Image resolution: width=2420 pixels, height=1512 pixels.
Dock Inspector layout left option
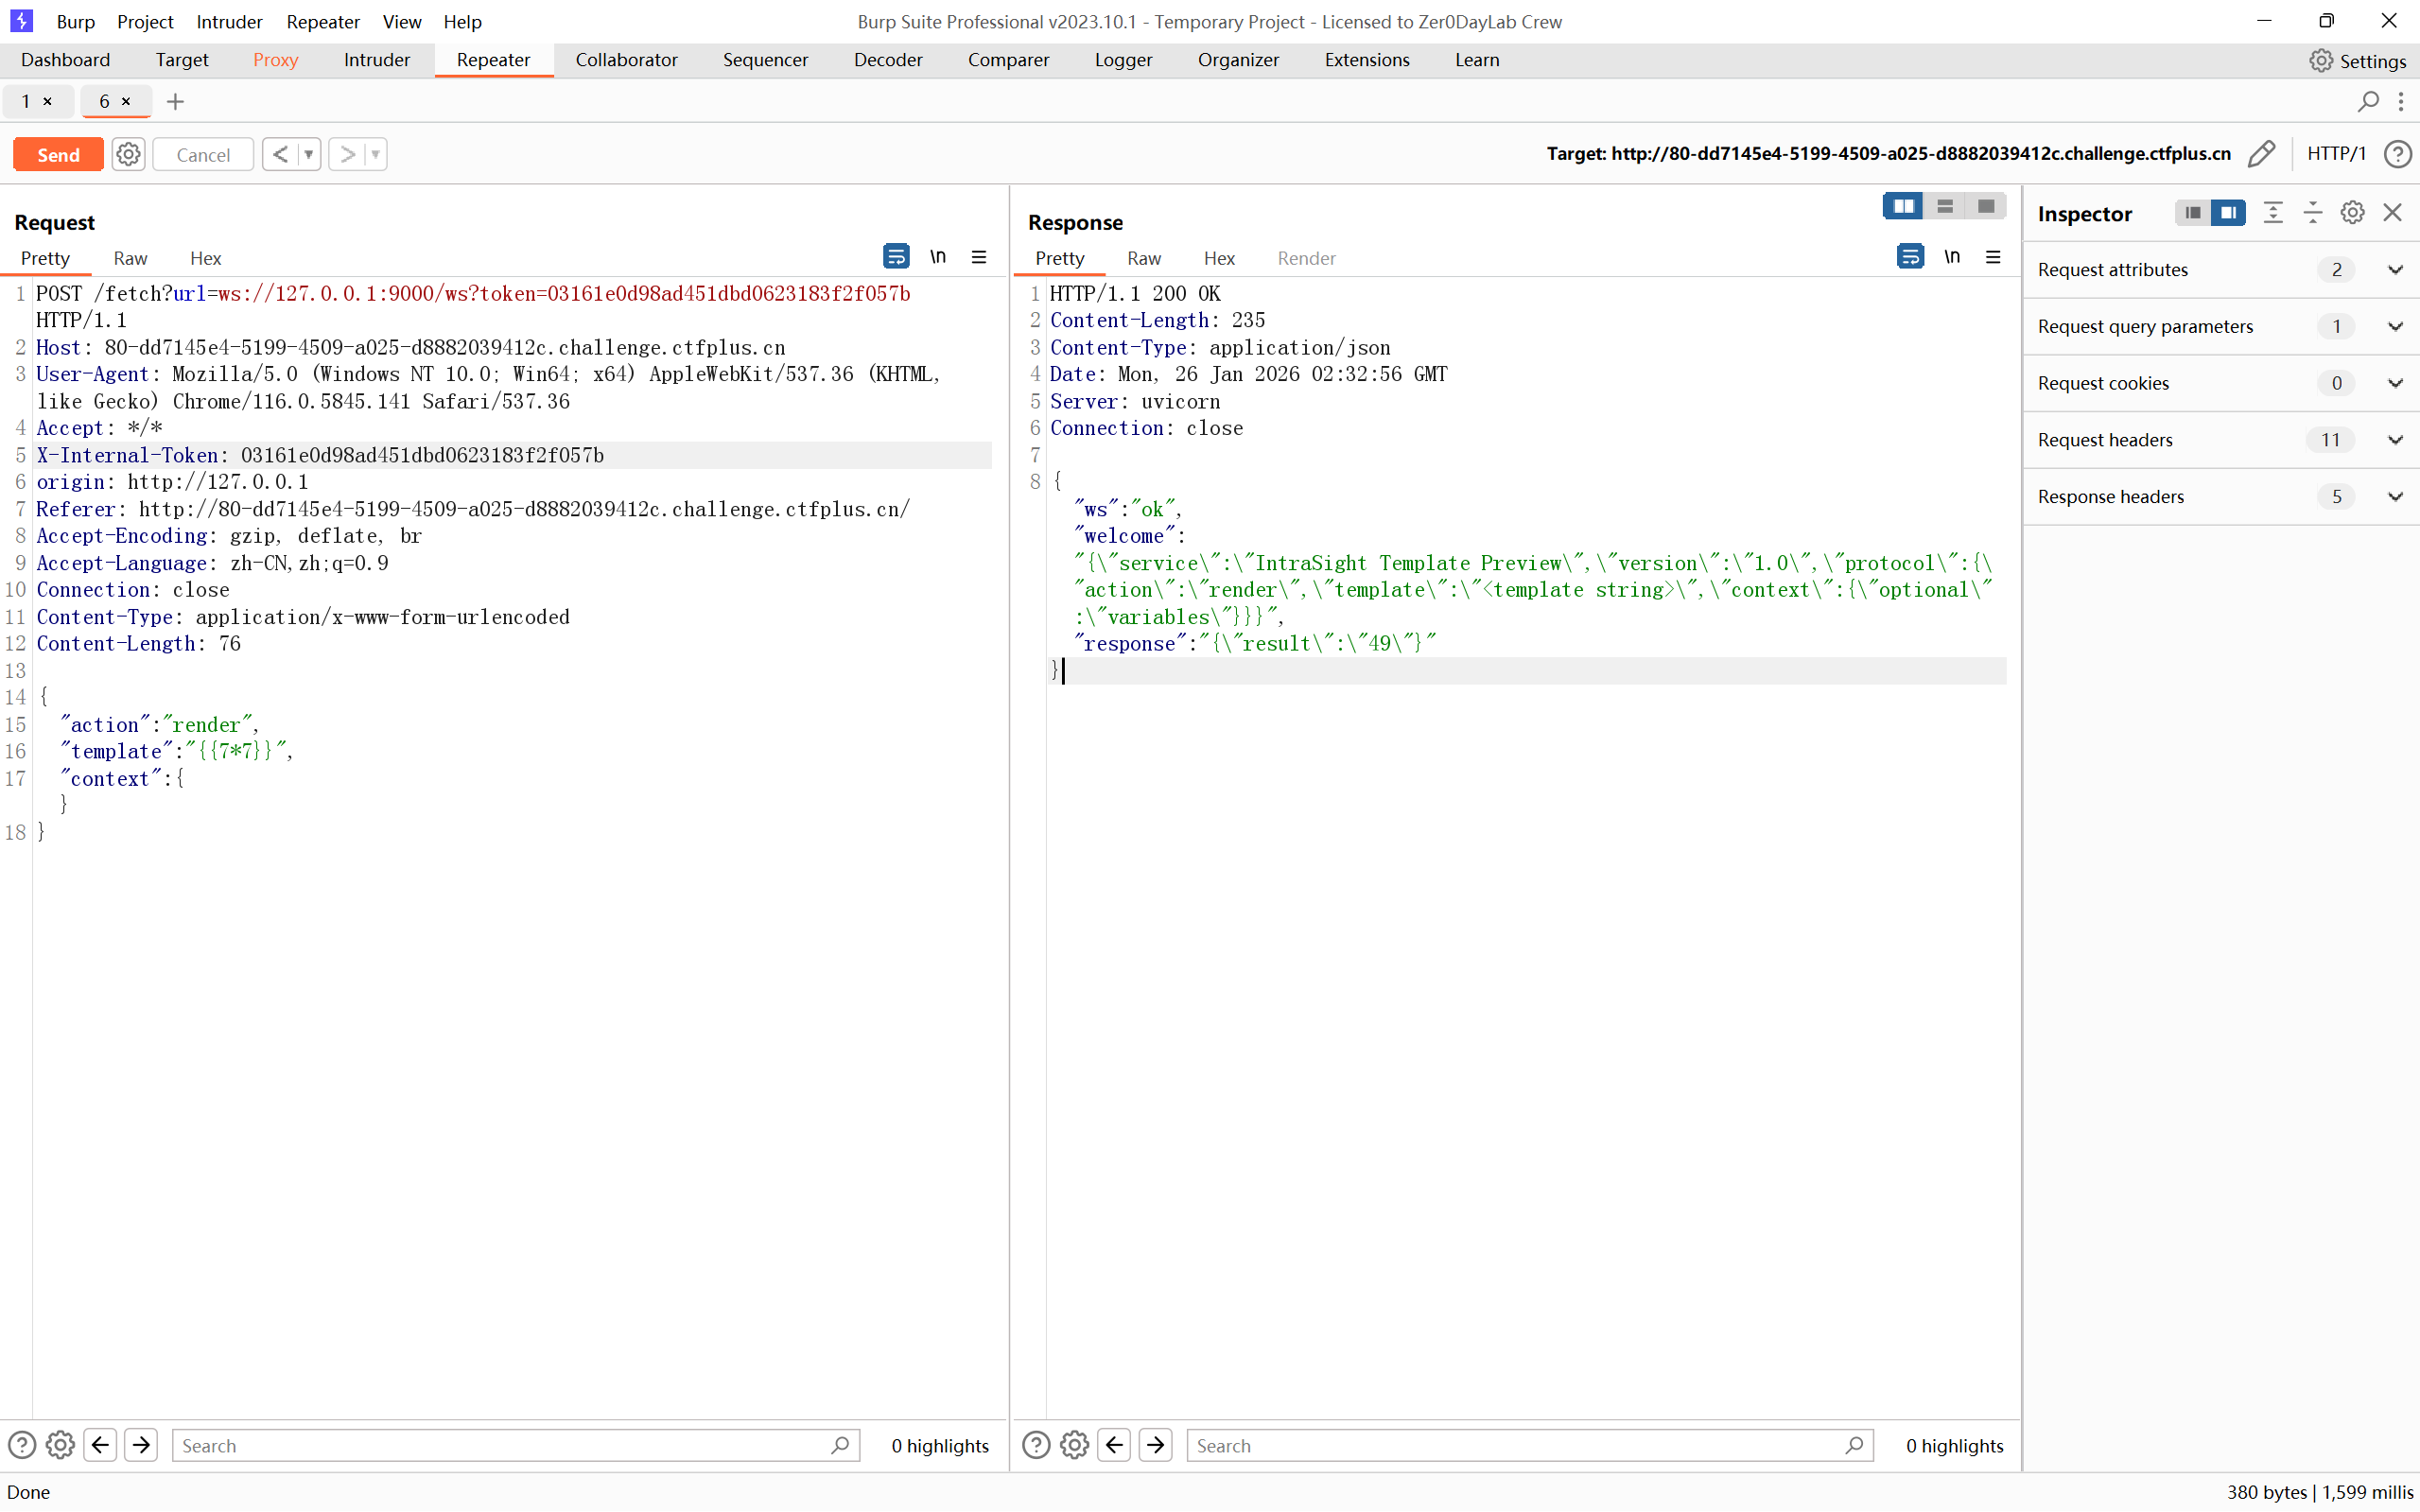click(2192, 213)
